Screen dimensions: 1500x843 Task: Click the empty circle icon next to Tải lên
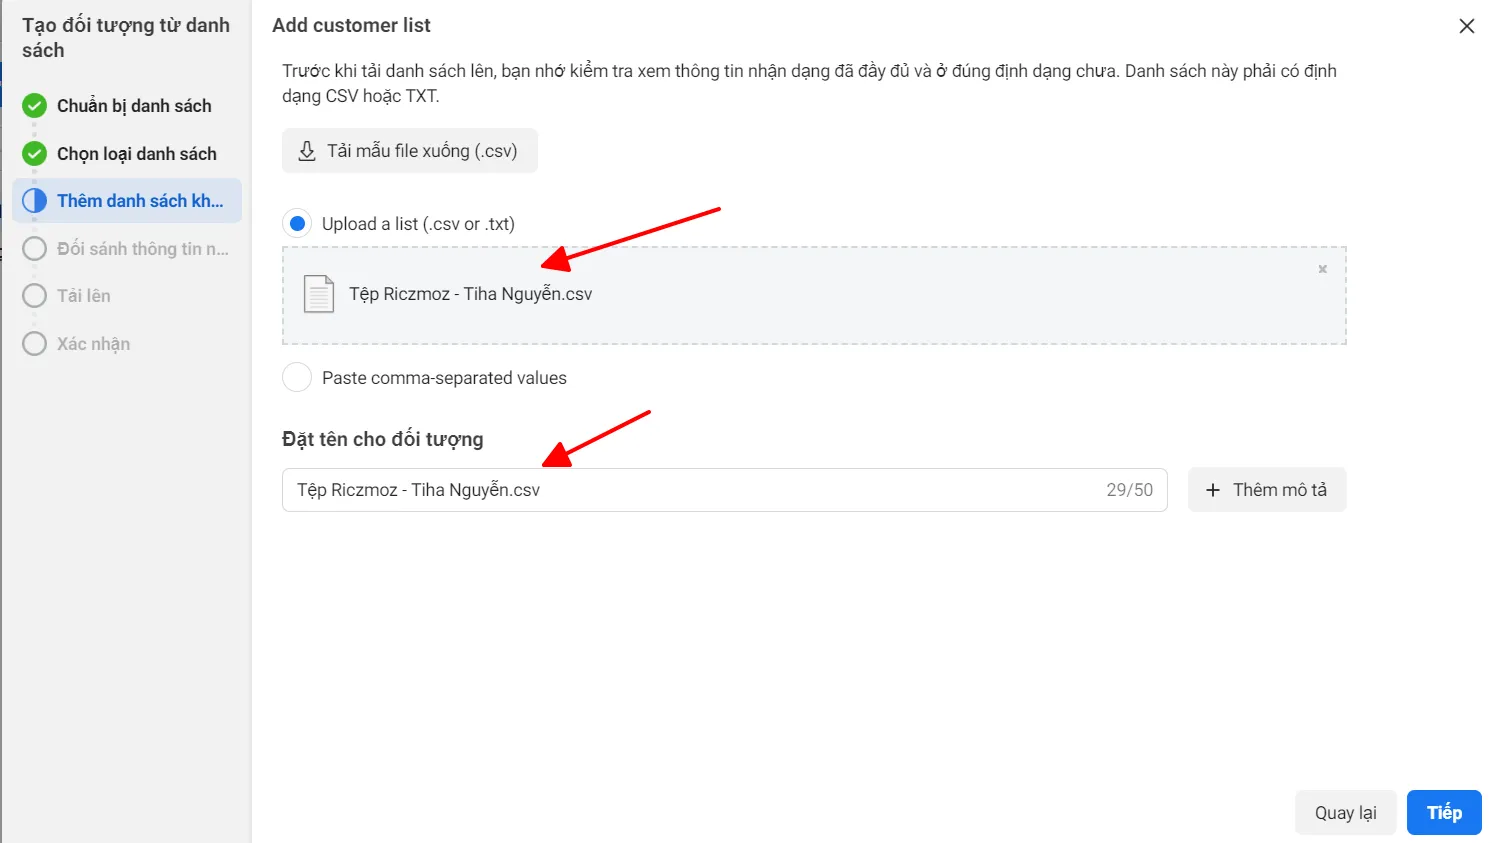pyautogui.click(x=34, y=295)
